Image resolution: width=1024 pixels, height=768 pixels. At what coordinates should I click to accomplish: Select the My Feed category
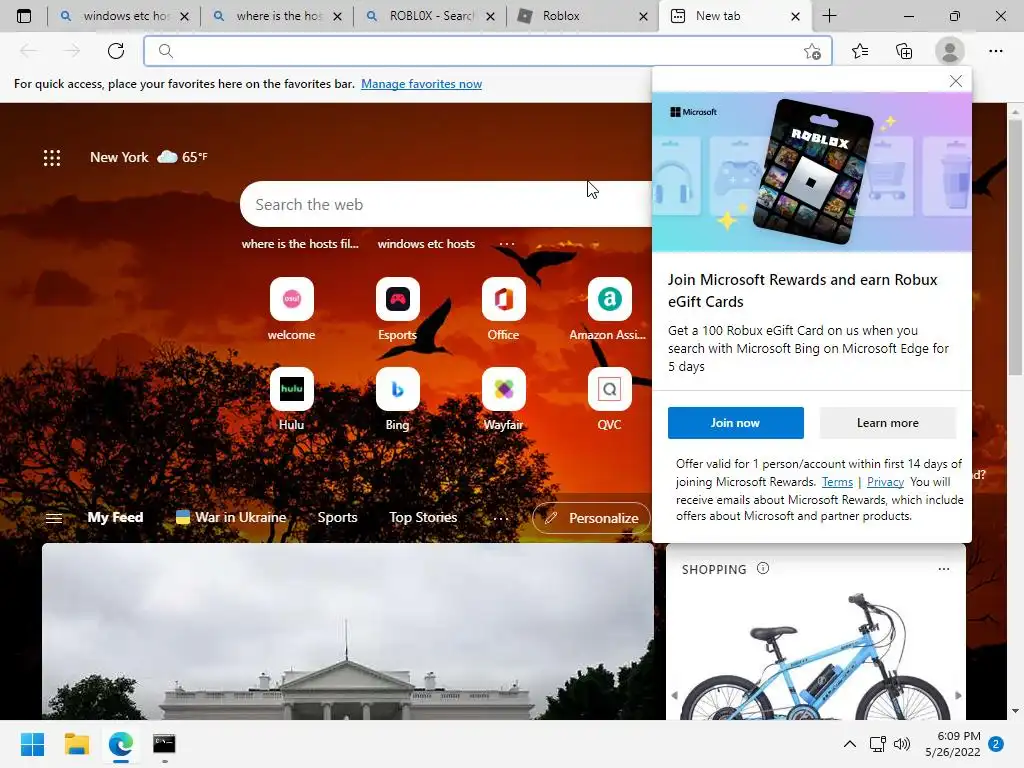tap(116, 517)
